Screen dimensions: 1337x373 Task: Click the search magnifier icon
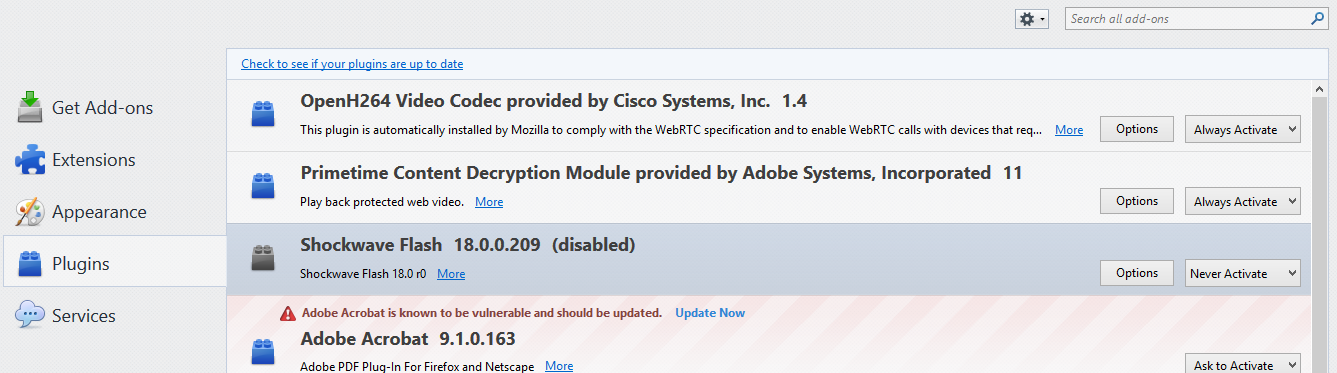1317,18
